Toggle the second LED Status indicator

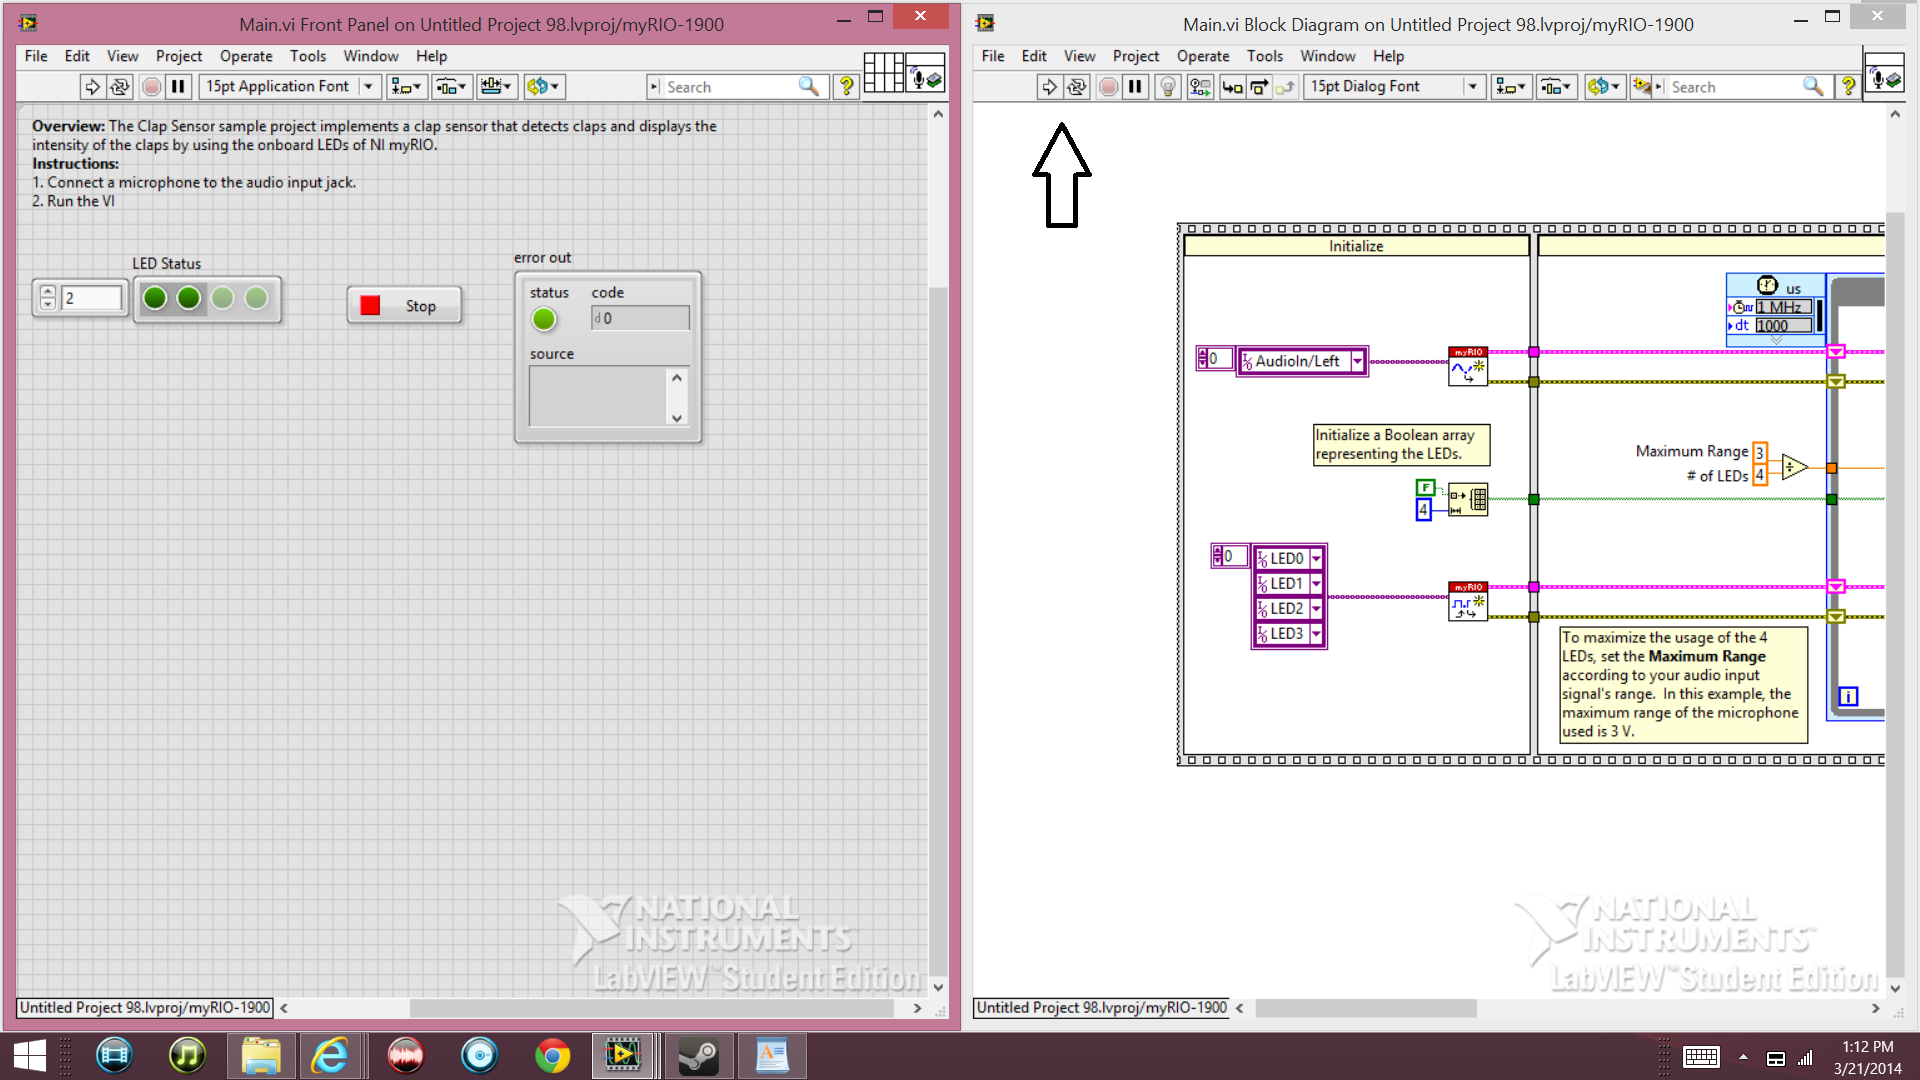pyautogui.click(x=189, y=298)
